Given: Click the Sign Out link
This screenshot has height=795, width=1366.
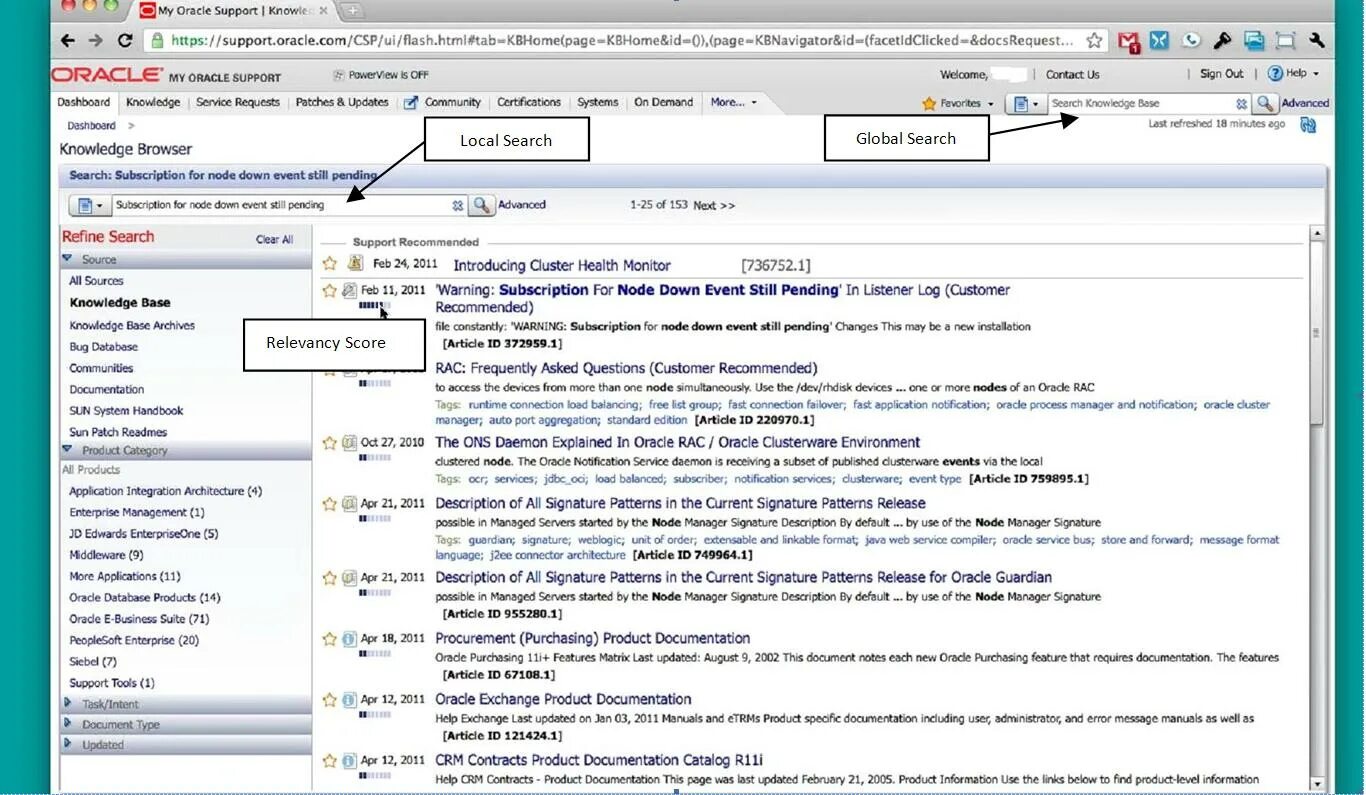Looking at the screenshot, I should [x=1221, y=74].
